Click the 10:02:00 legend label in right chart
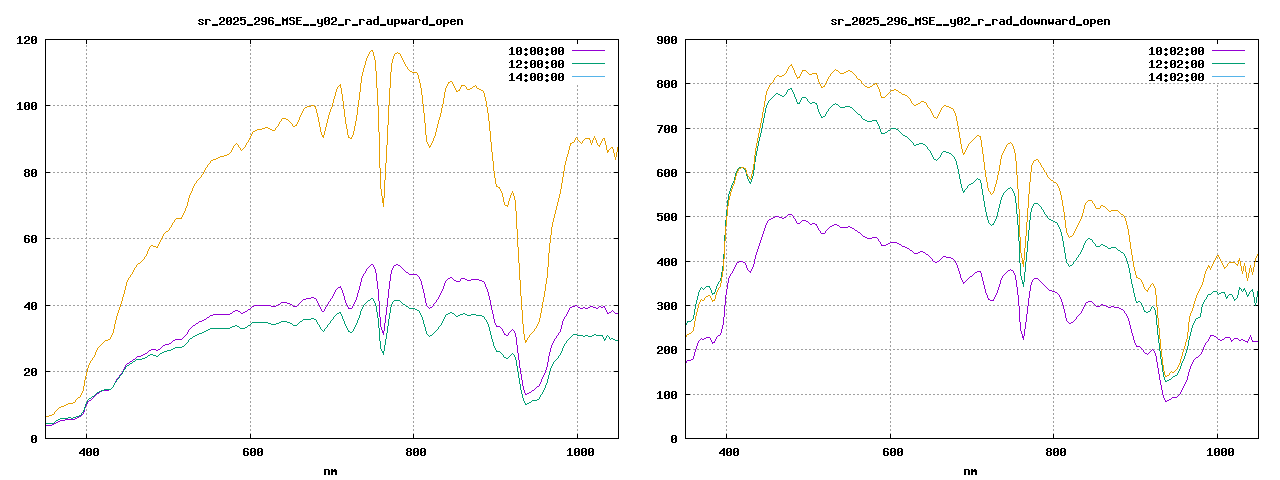This screenshot has width=1280, height=480. pyautogui.click(x=1175, y=50)
